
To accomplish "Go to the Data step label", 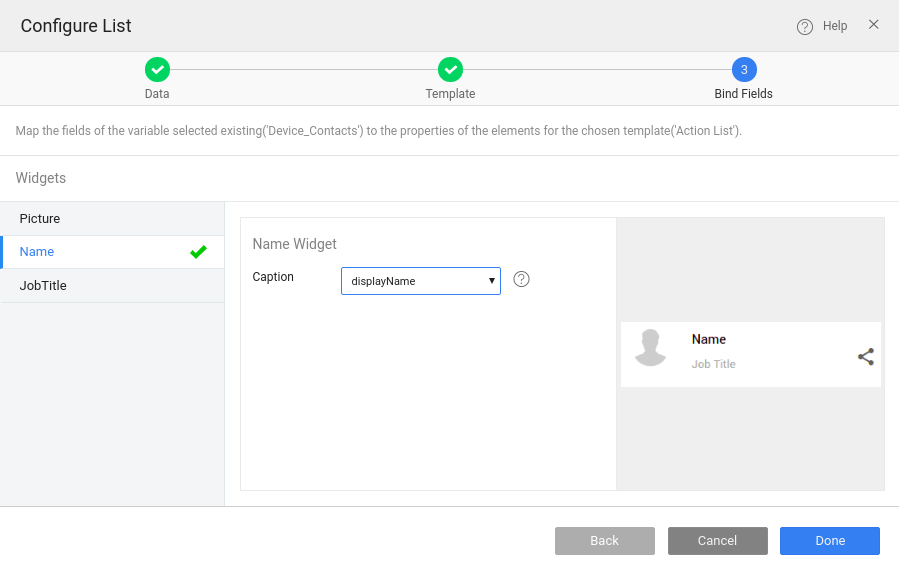I will pyautogui.click(x=157, y=94).
